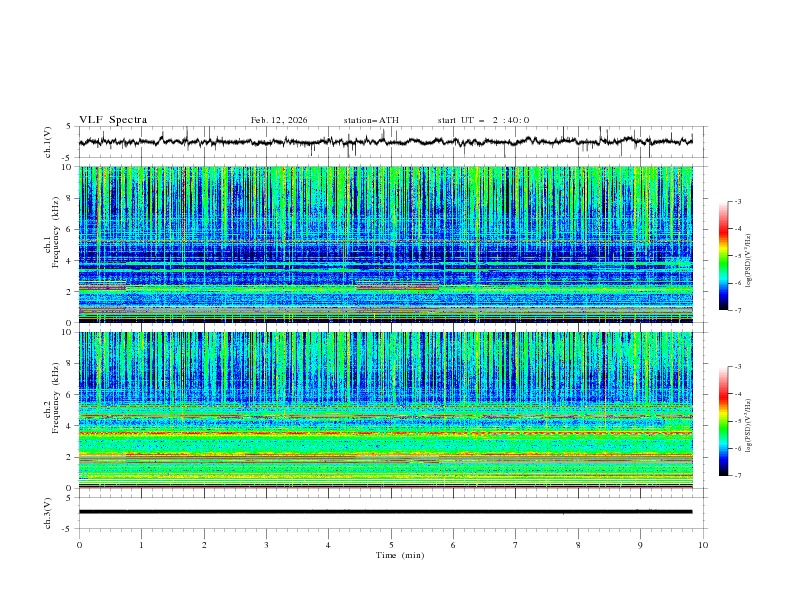792x612 pixels.
Task: Click the 10 kHz tick label on ch.1 spectrogram
Action: (x=68, y=167)
